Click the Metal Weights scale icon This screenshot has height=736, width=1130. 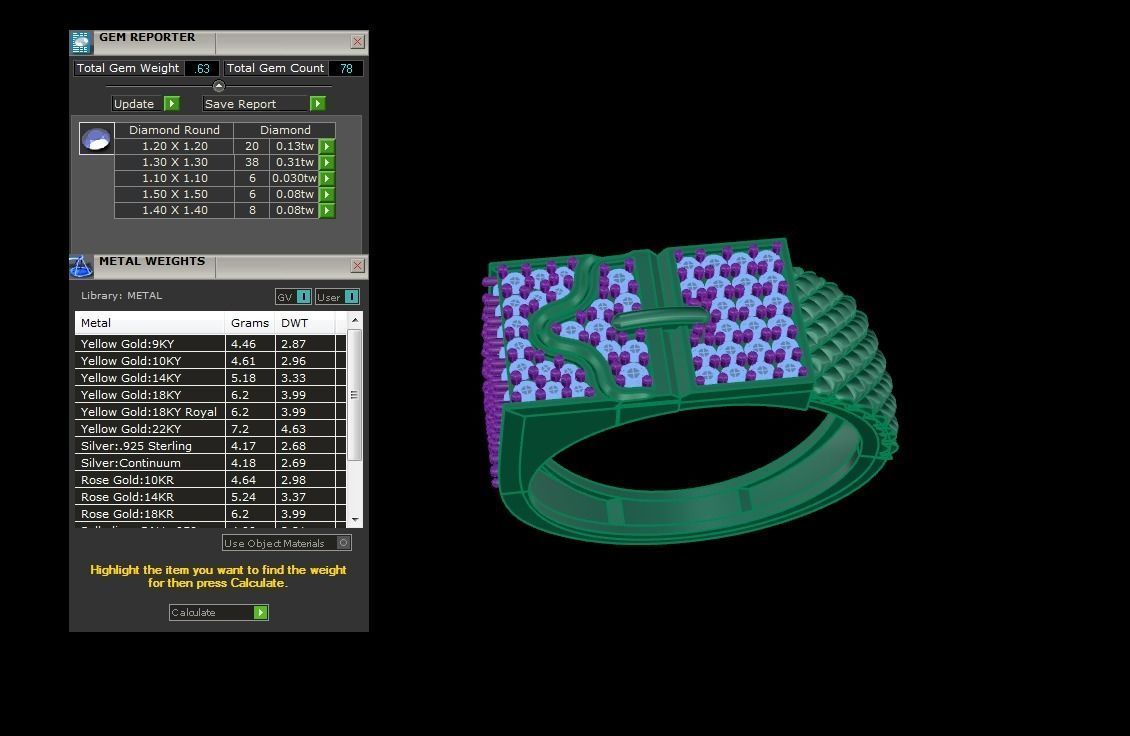[x=81, y=267]
